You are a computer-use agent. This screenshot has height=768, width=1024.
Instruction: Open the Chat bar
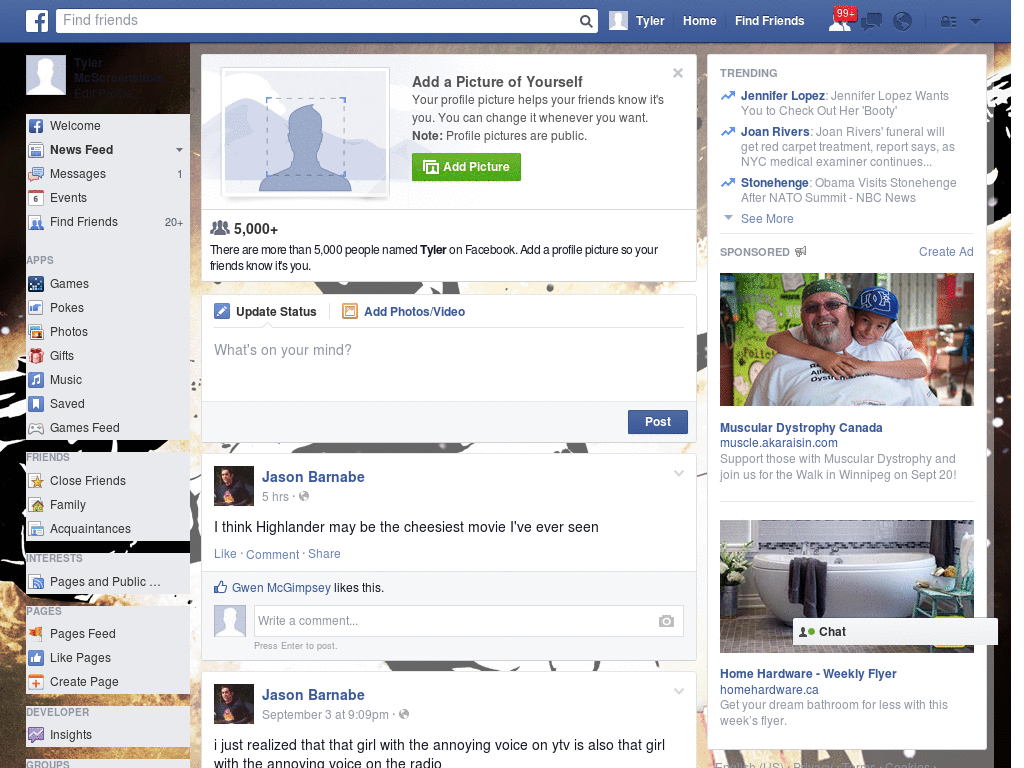(895, 632)
